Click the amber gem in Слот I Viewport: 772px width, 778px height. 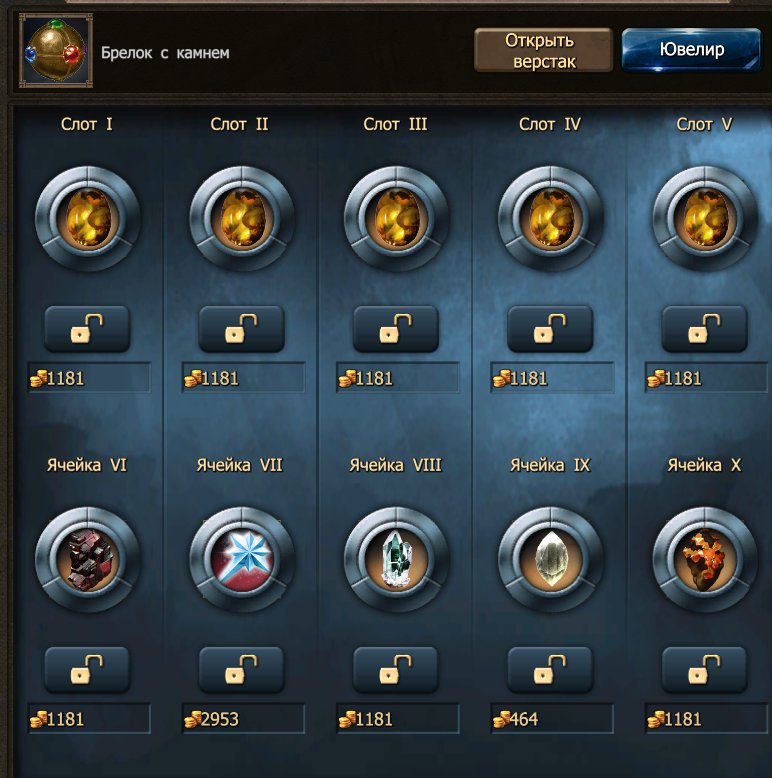(88, 218)
